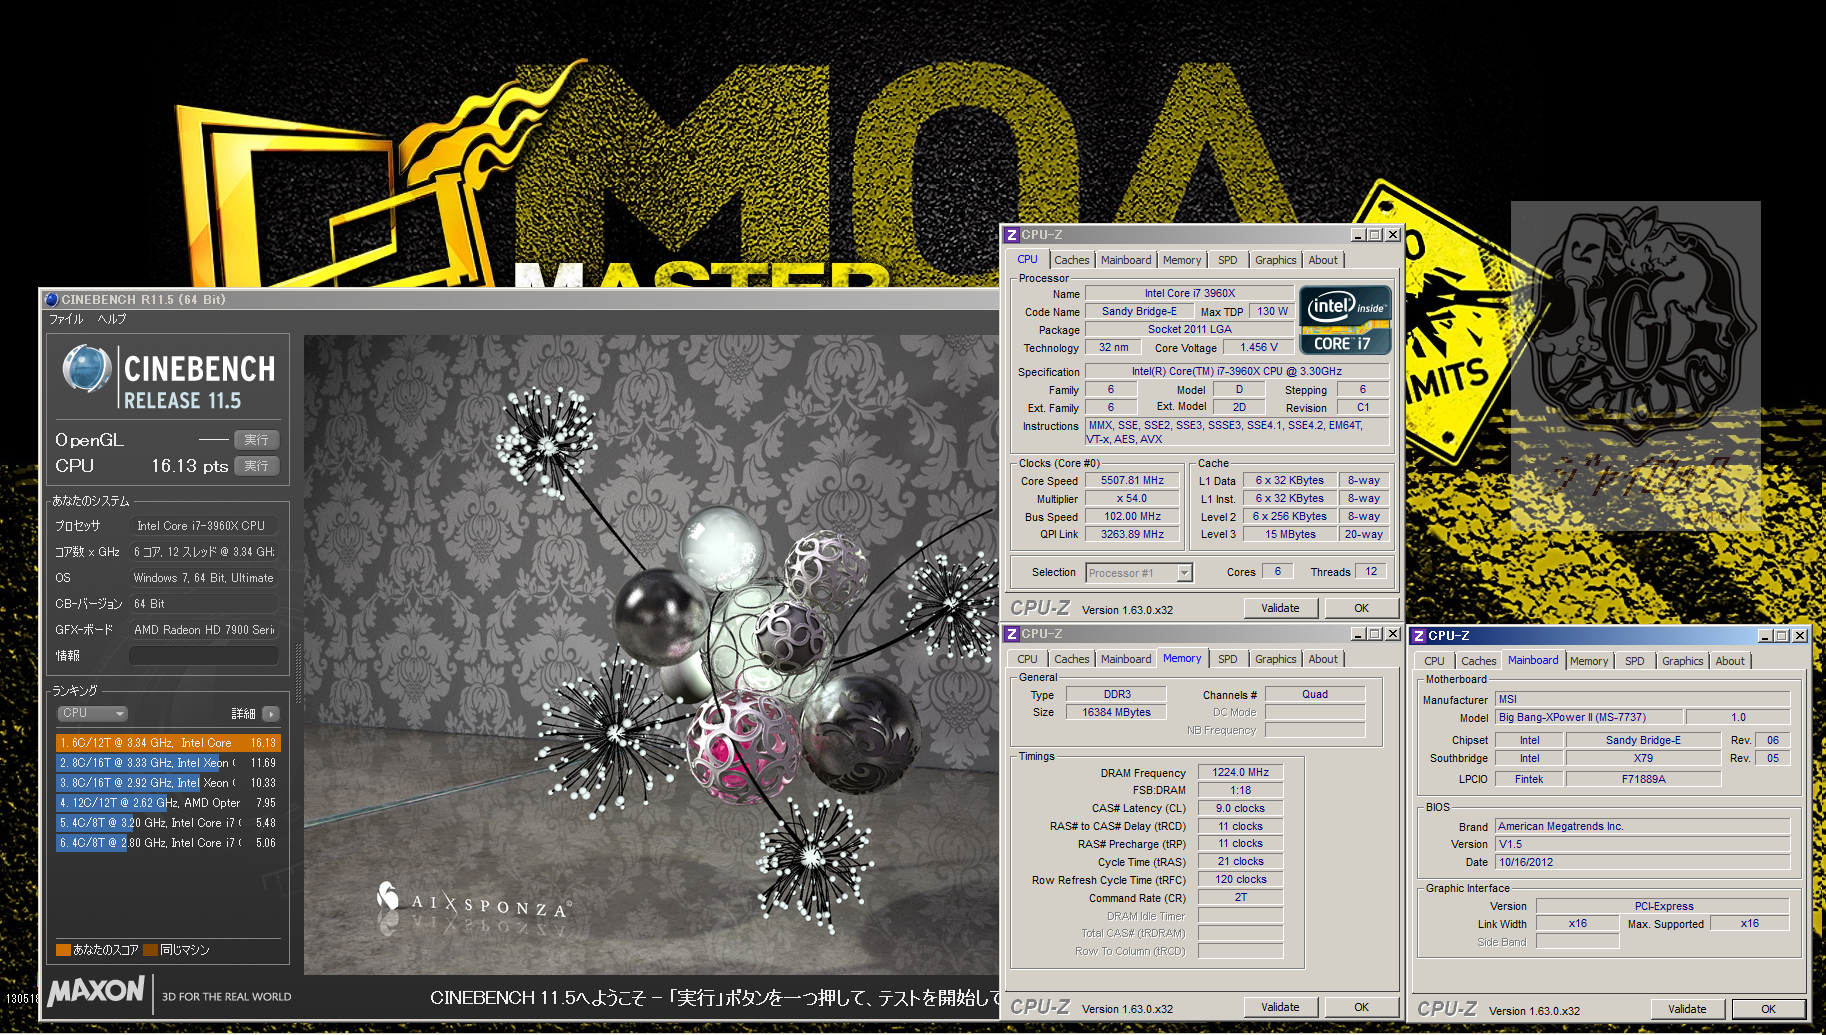Image resolution: width=1826 pixels, height=1035 pixels.
Task: Select ranking entry 8C/16T @ 3.33 GHz Xeon 11.69
Action: 168,763
